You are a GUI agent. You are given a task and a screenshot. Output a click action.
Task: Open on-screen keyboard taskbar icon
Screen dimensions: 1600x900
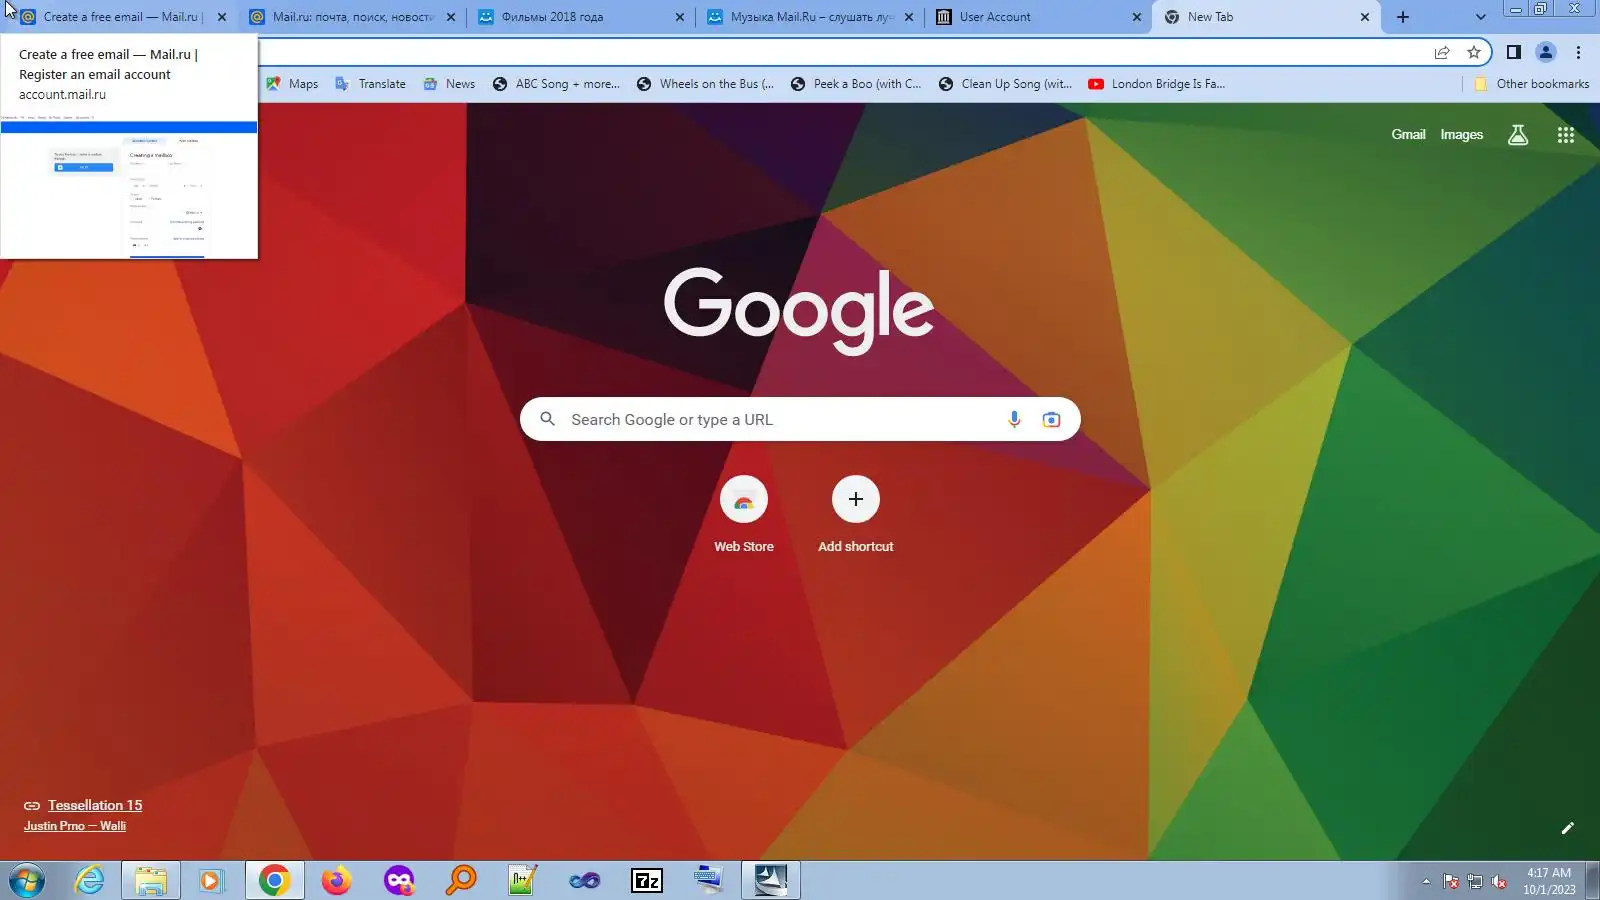pyautogui.click(x=709, y=881)
